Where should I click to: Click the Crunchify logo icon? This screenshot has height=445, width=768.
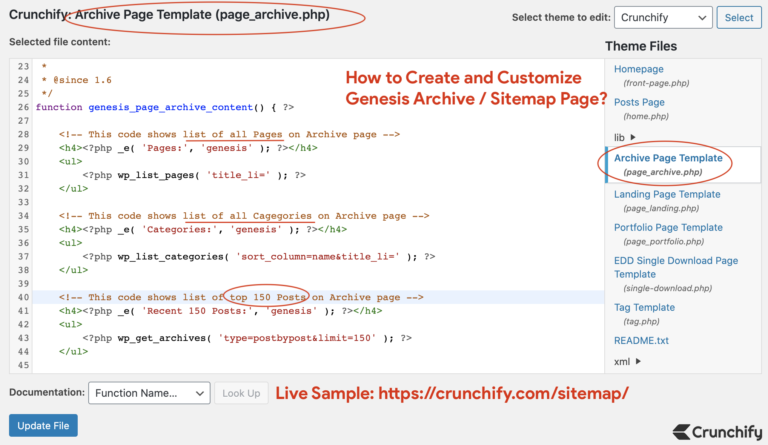(682, 432)
